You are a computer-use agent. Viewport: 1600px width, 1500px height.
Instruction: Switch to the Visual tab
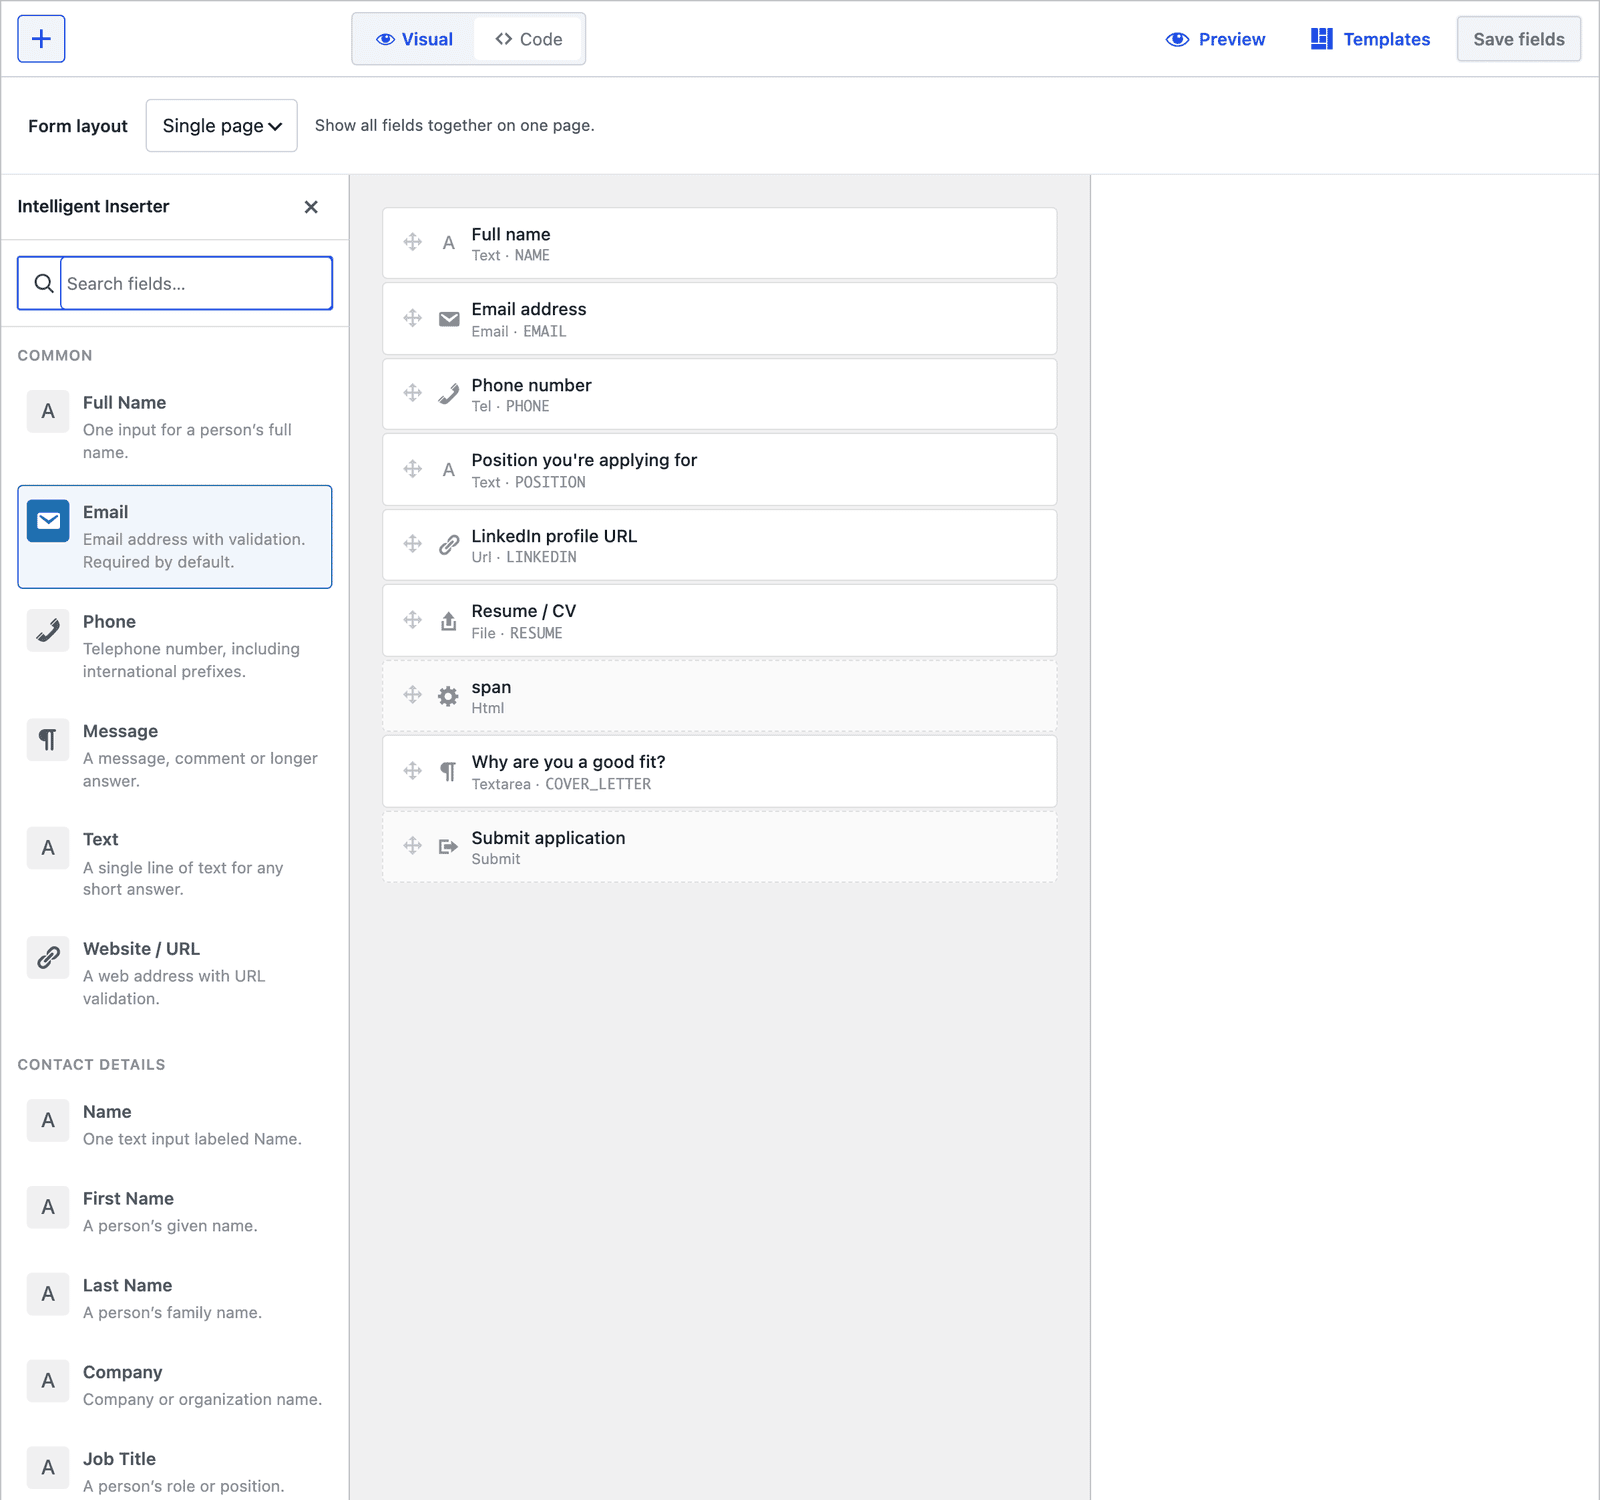tap(414, 39)
